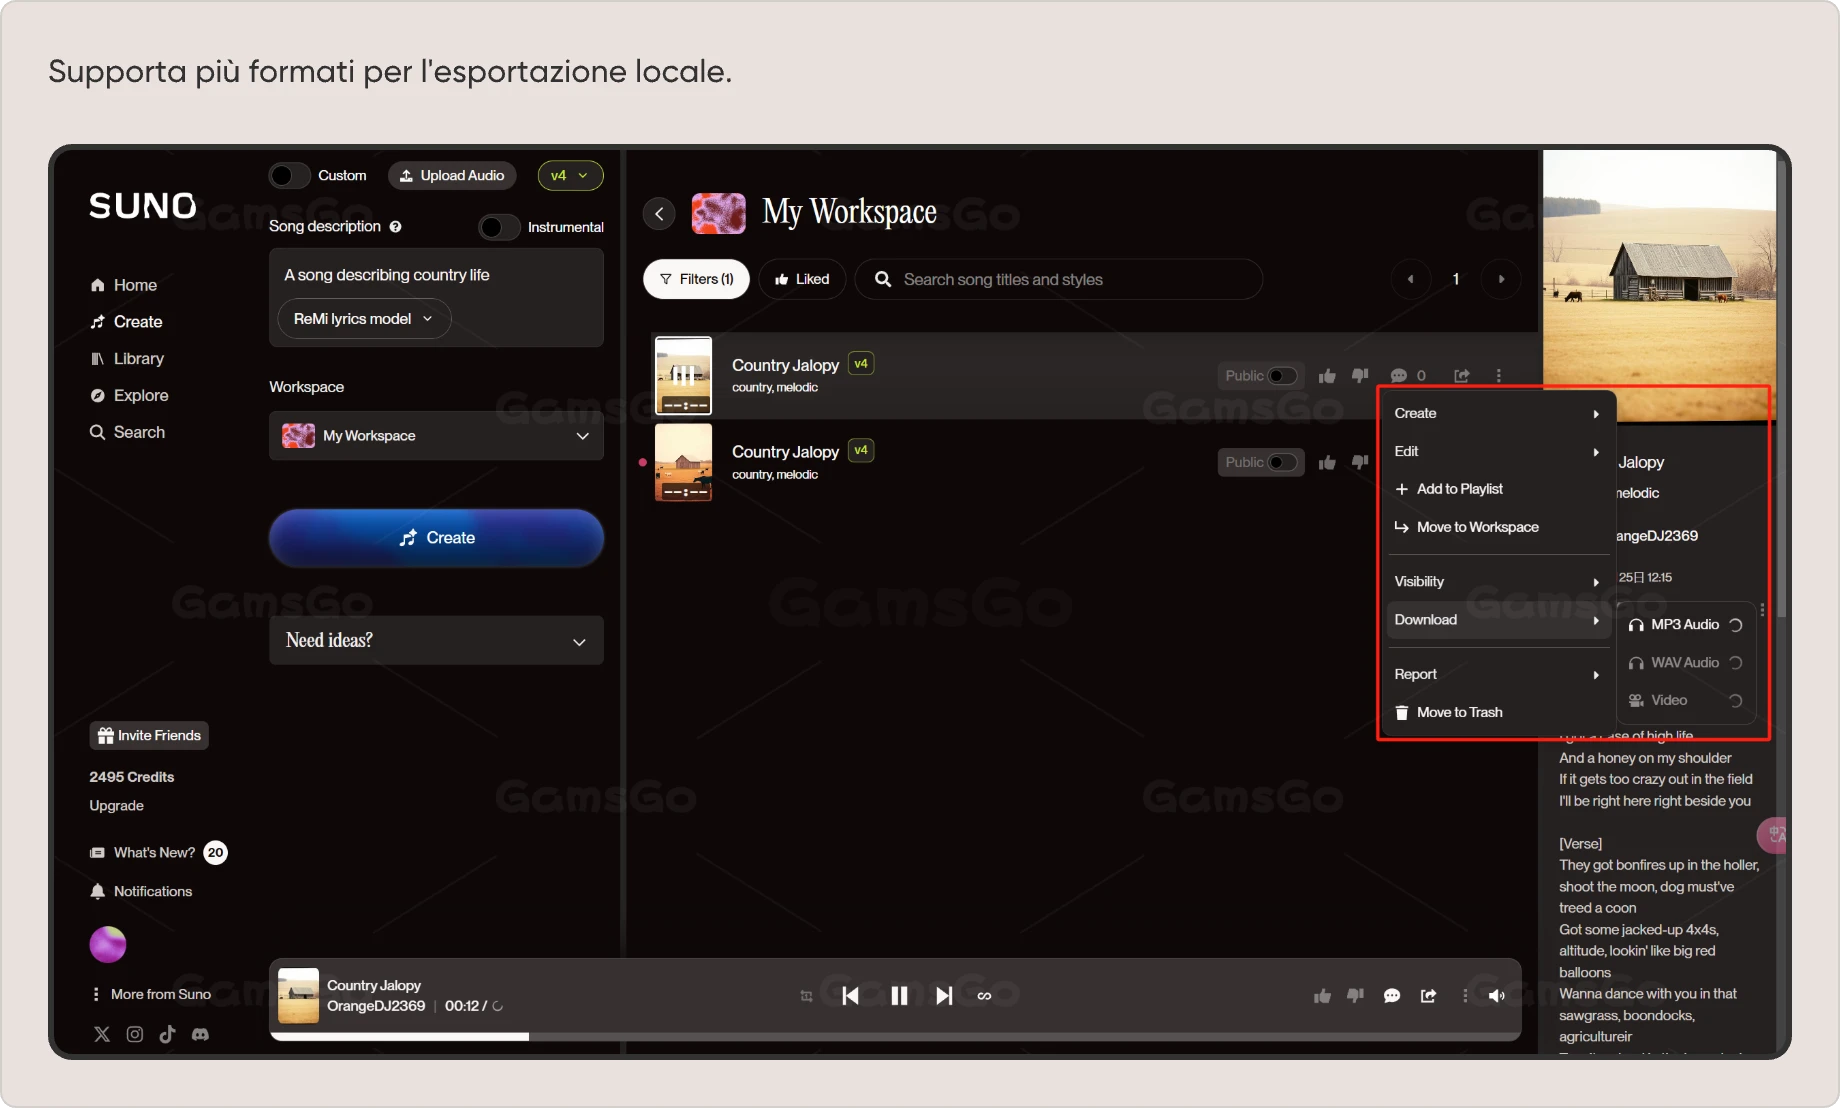1840x1108 pixels.
Task: Open comments on first Country Jalopy song
Action: click(1407, 376)
